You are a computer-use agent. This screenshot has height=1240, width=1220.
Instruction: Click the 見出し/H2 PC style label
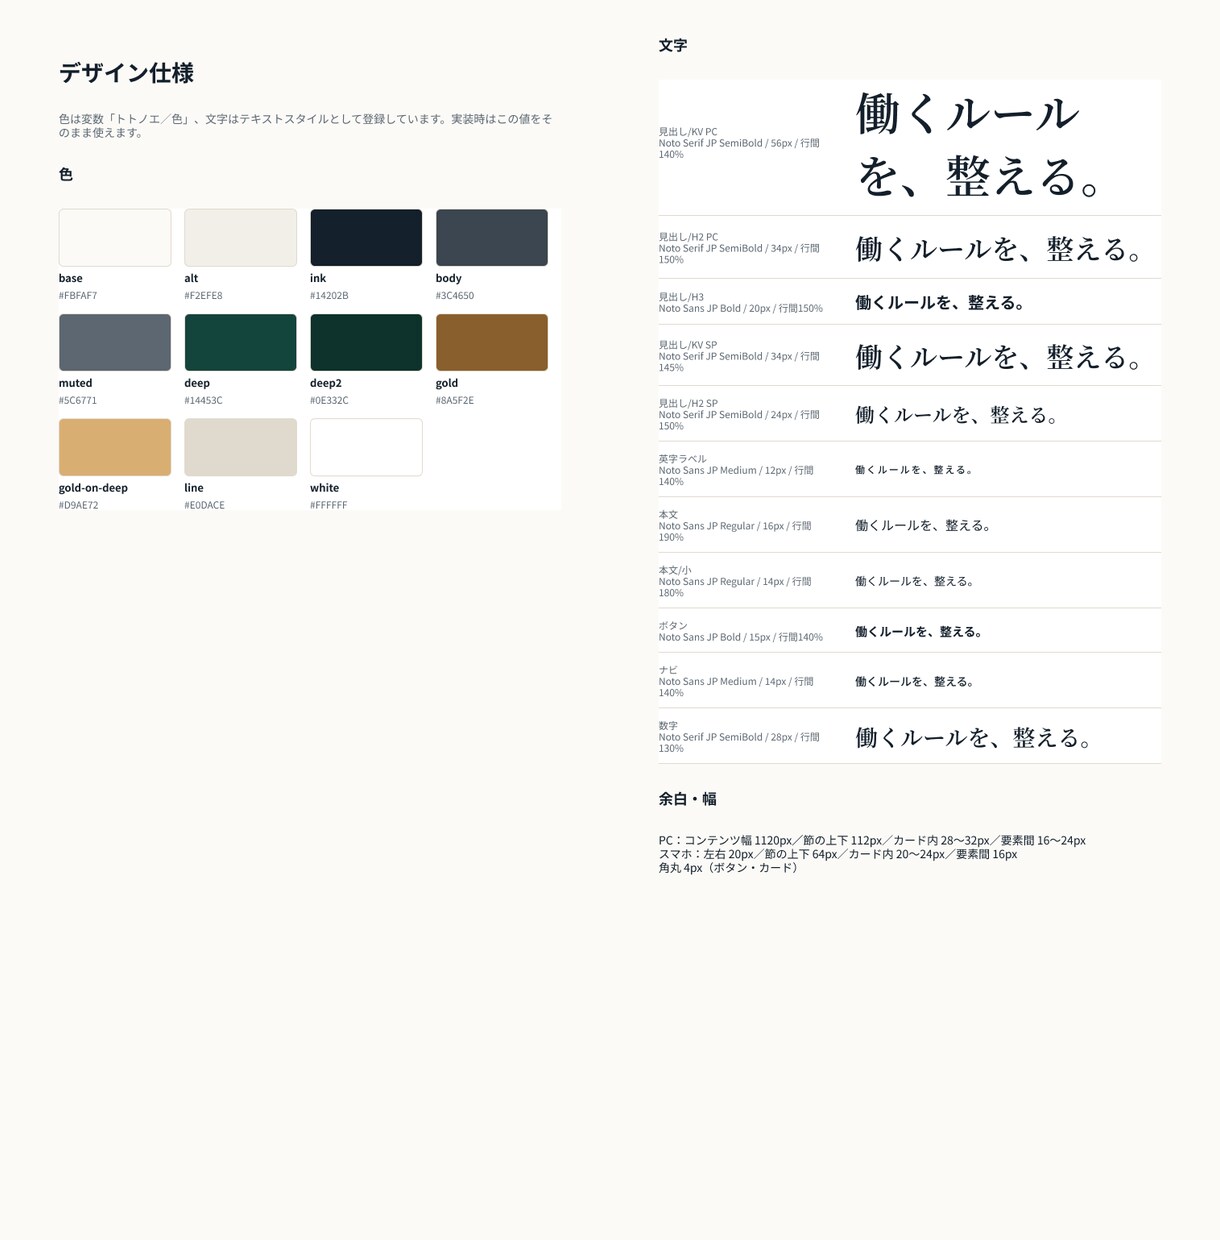(688, 237)
